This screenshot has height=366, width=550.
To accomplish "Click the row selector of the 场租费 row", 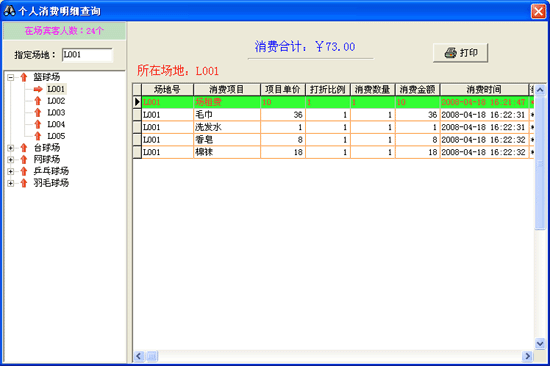I will [137, 102].
